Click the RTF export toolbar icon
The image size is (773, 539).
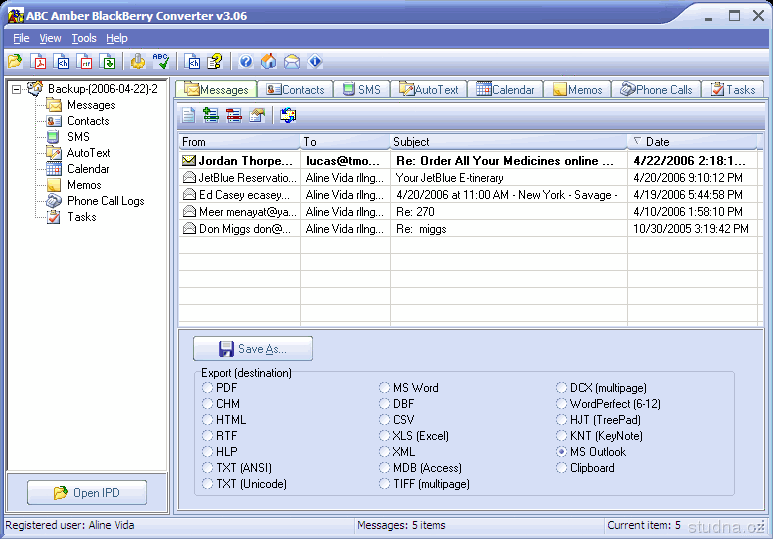coord(85,62)
